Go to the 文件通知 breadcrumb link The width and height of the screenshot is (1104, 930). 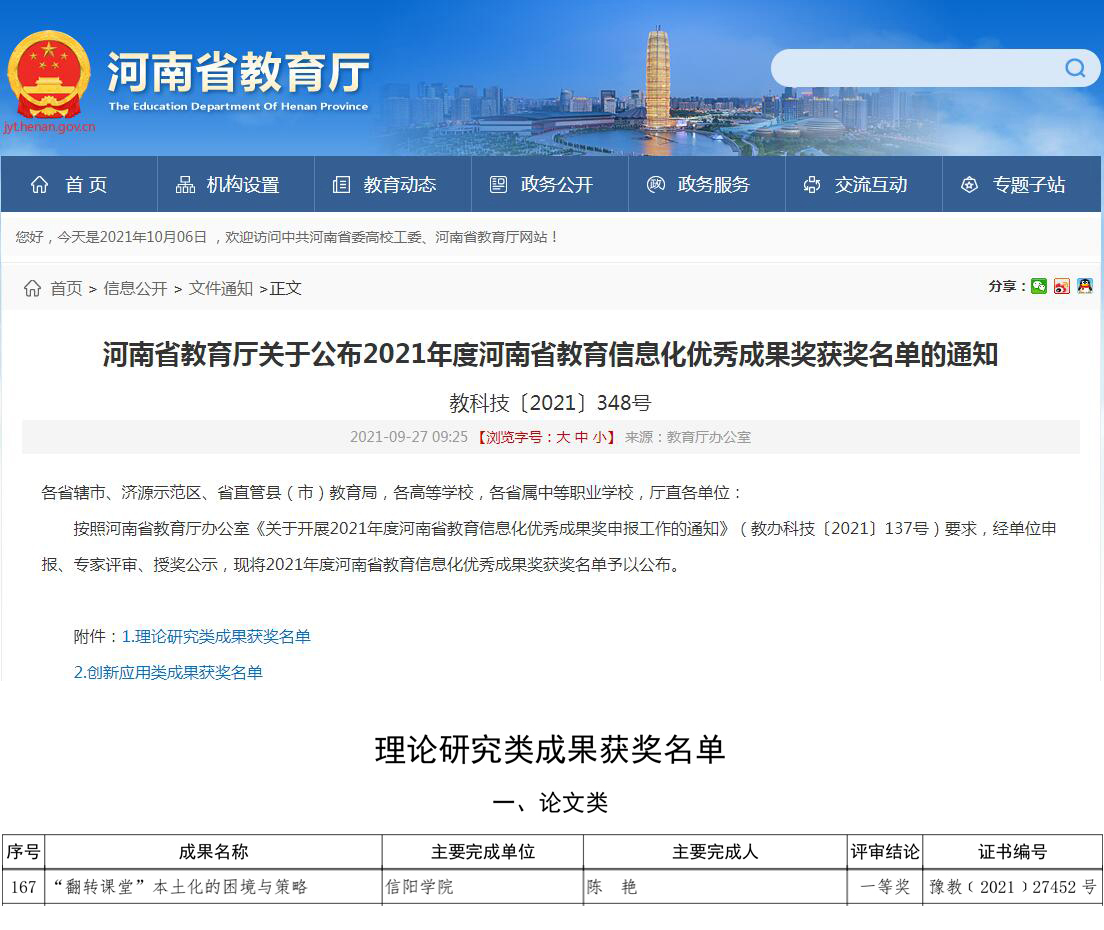pyautogui.click(x=221, y=288)
